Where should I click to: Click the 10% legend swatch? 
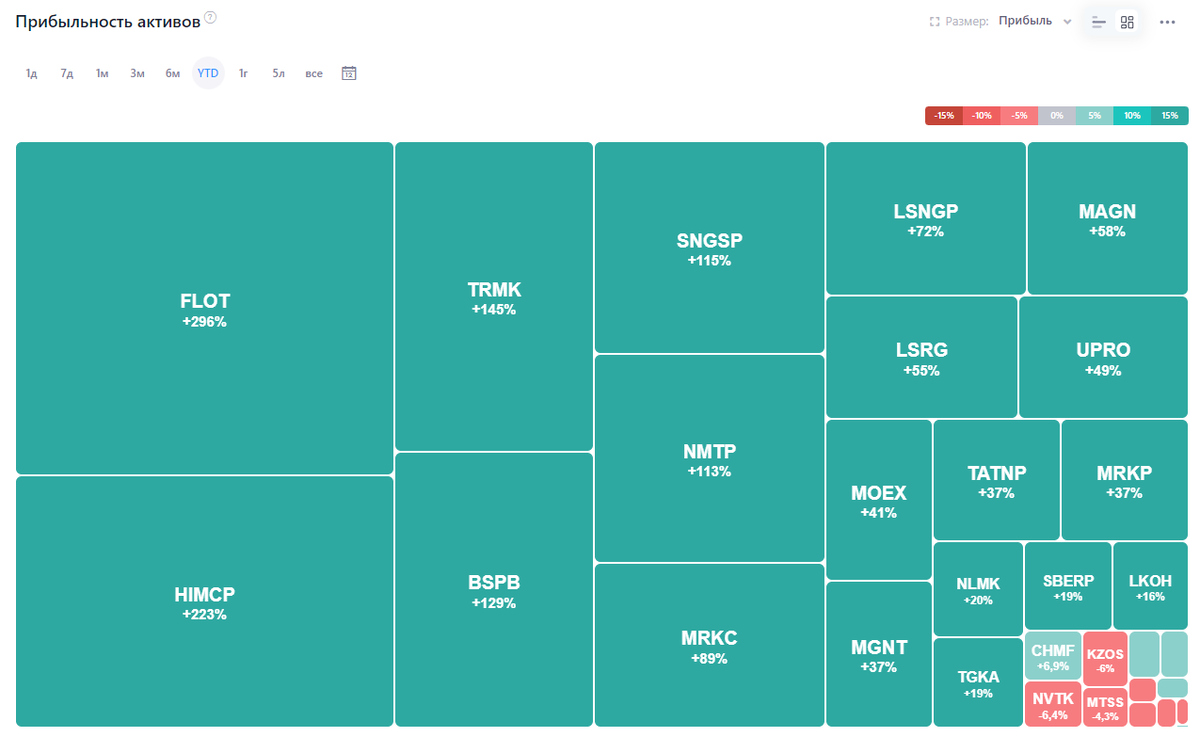pyautogui.click(x=1132, y=116)
